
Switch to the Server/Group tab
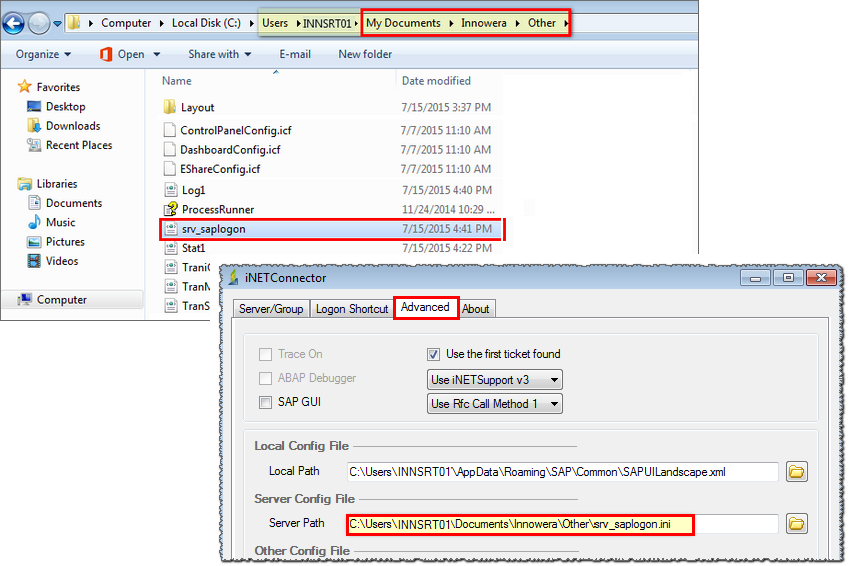point(271,309)
